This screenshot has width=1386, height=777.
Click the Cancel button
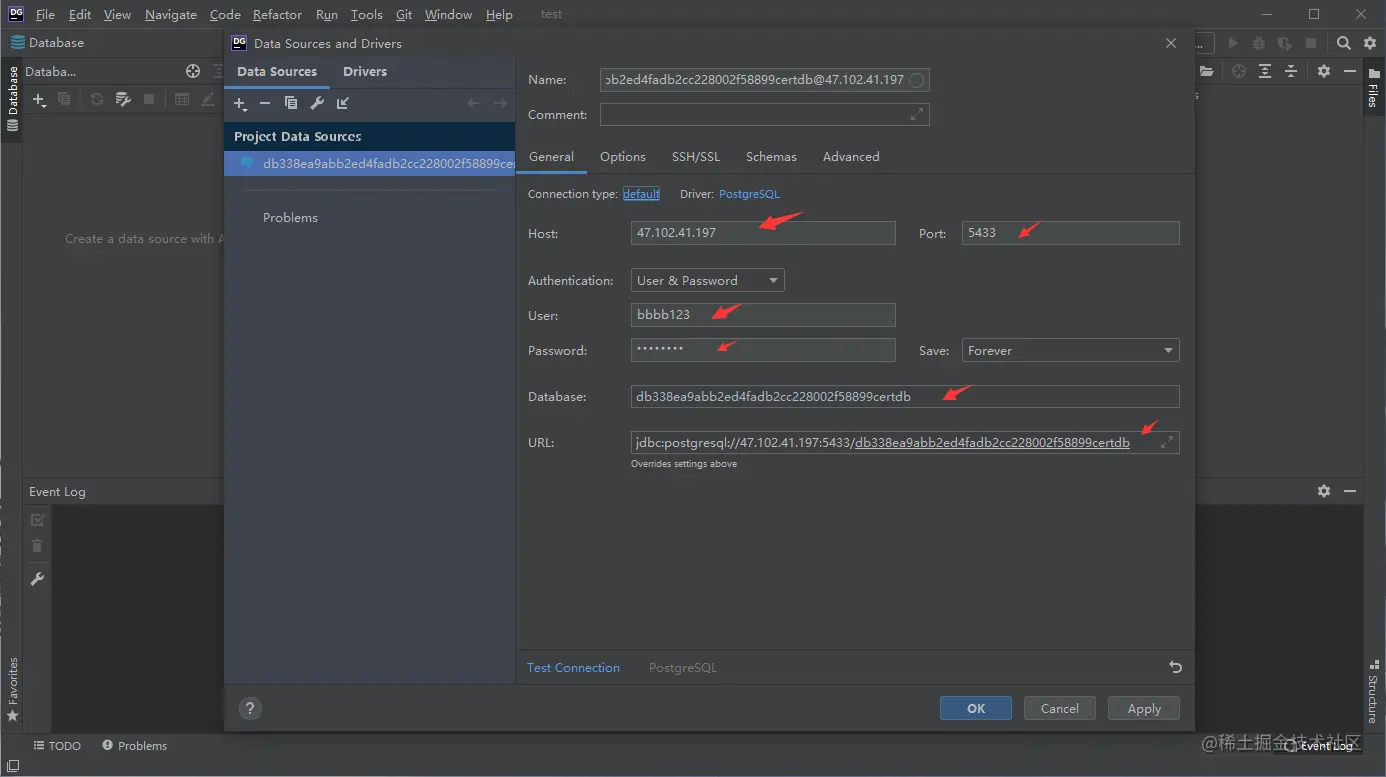click(x=1060, y=708)
